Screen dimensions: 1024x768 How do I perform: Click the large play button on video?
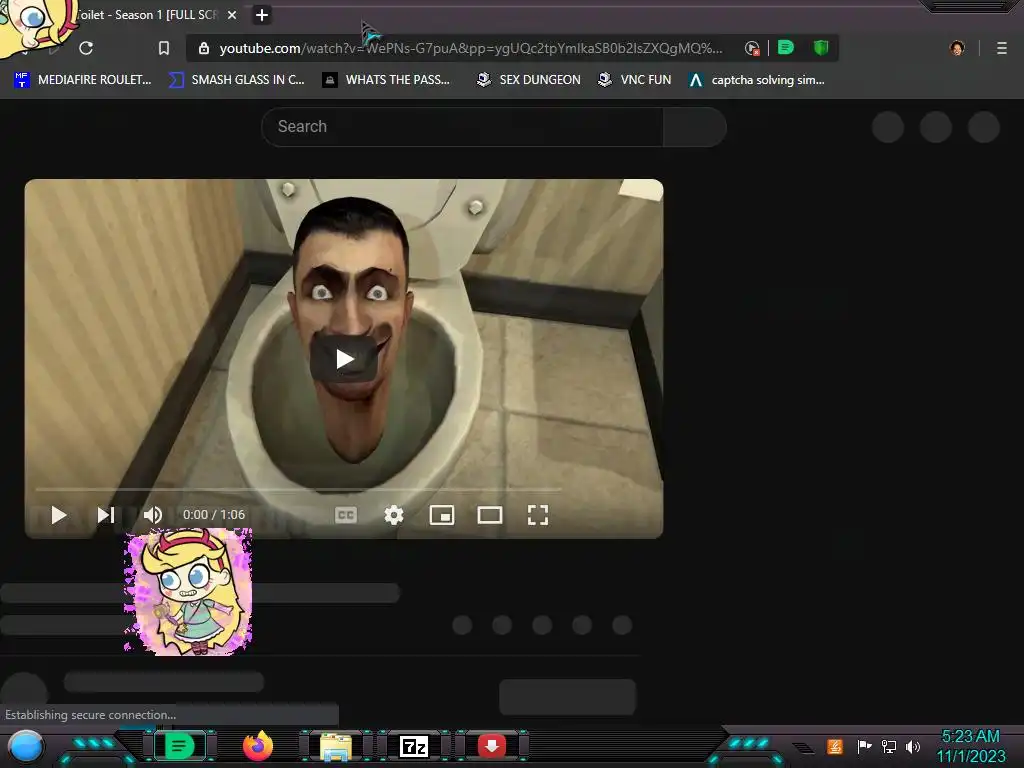pyautogui.click(x=344, y=359)
